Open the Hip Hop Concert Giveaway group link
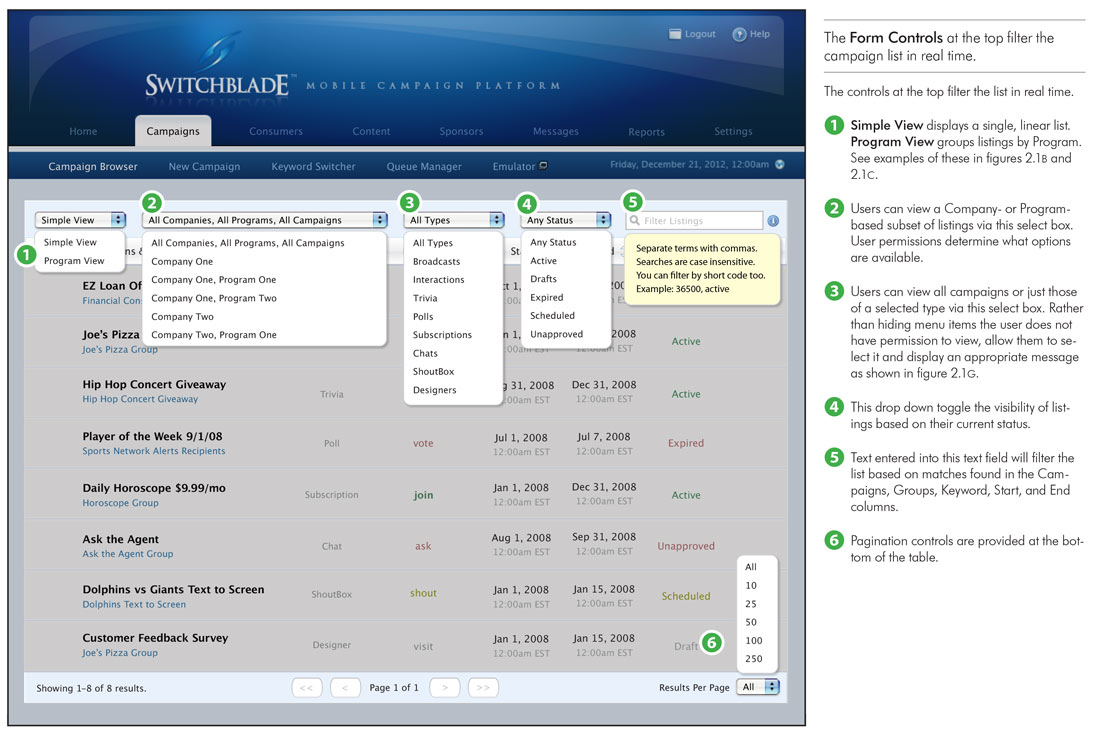This screenshot has height=733, width=1100. [140, 399]
